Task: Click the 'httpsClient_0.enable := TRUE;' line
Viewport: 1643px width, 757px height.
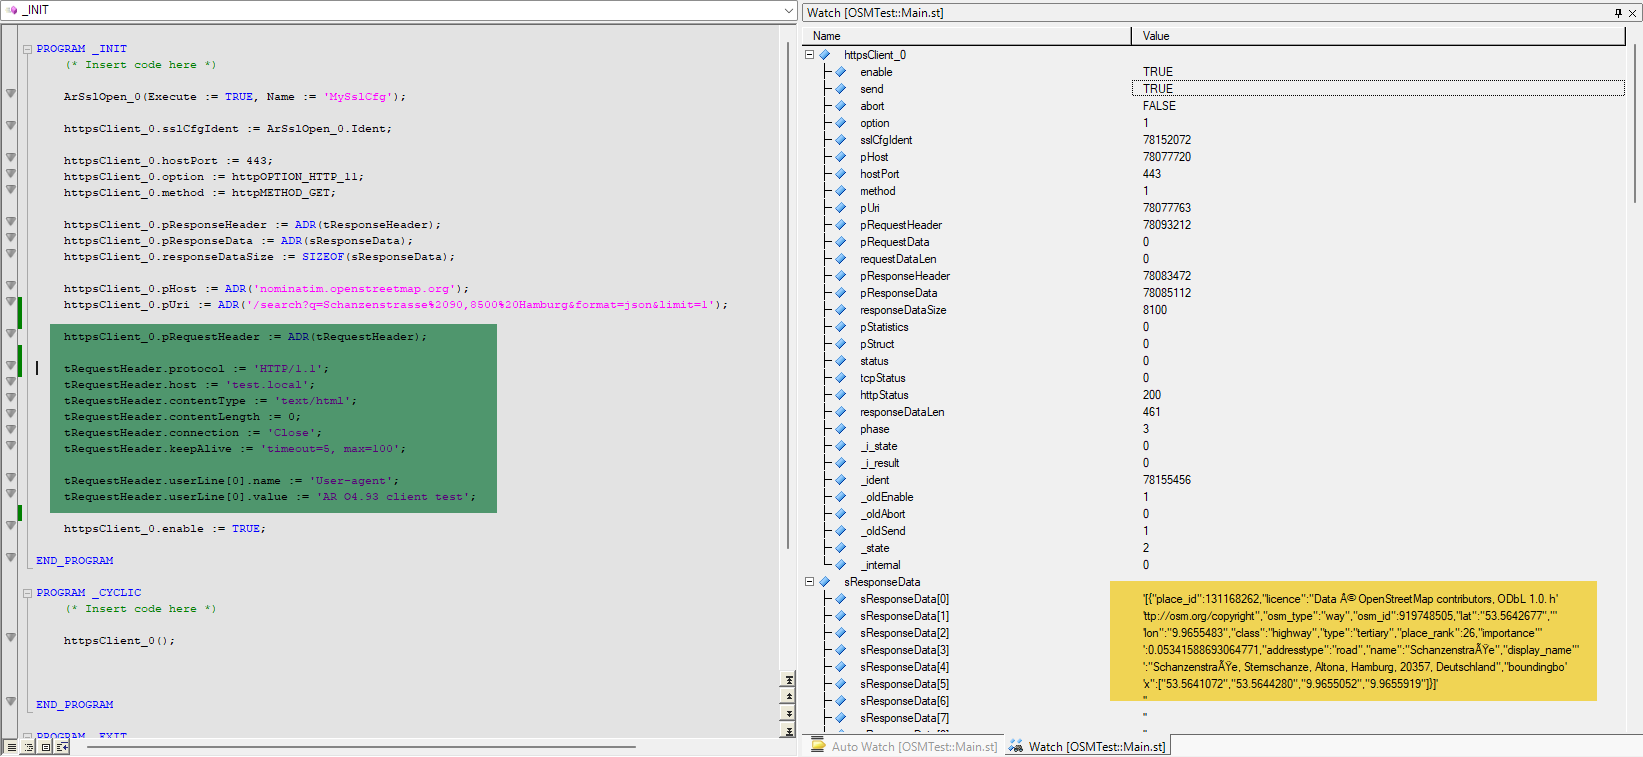Action: tap(165, 529)
